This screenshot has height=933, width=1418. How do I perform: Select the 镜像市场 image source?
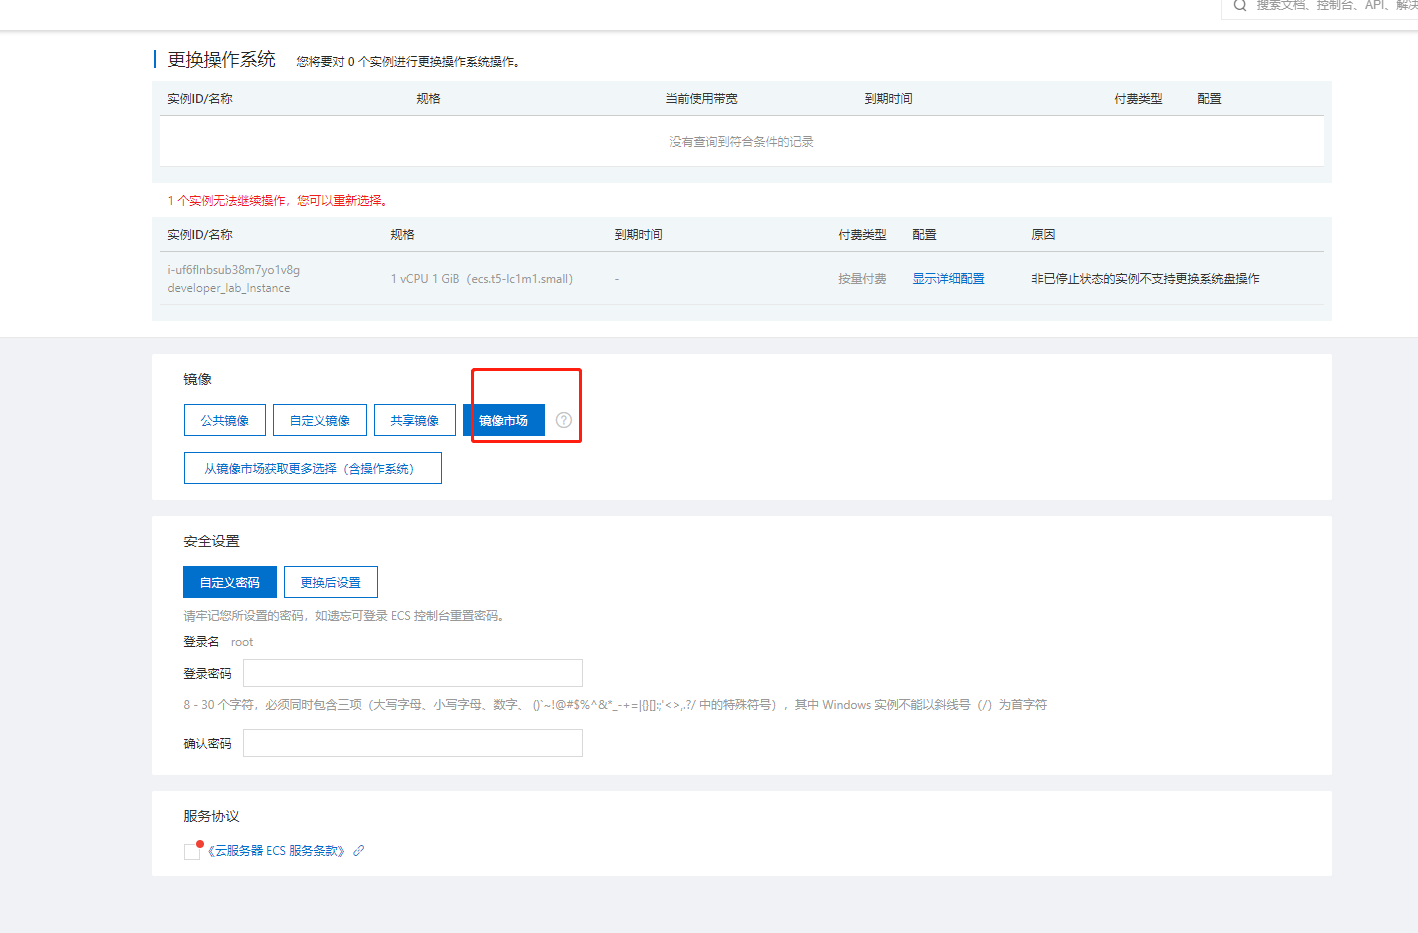pos(504,420)
